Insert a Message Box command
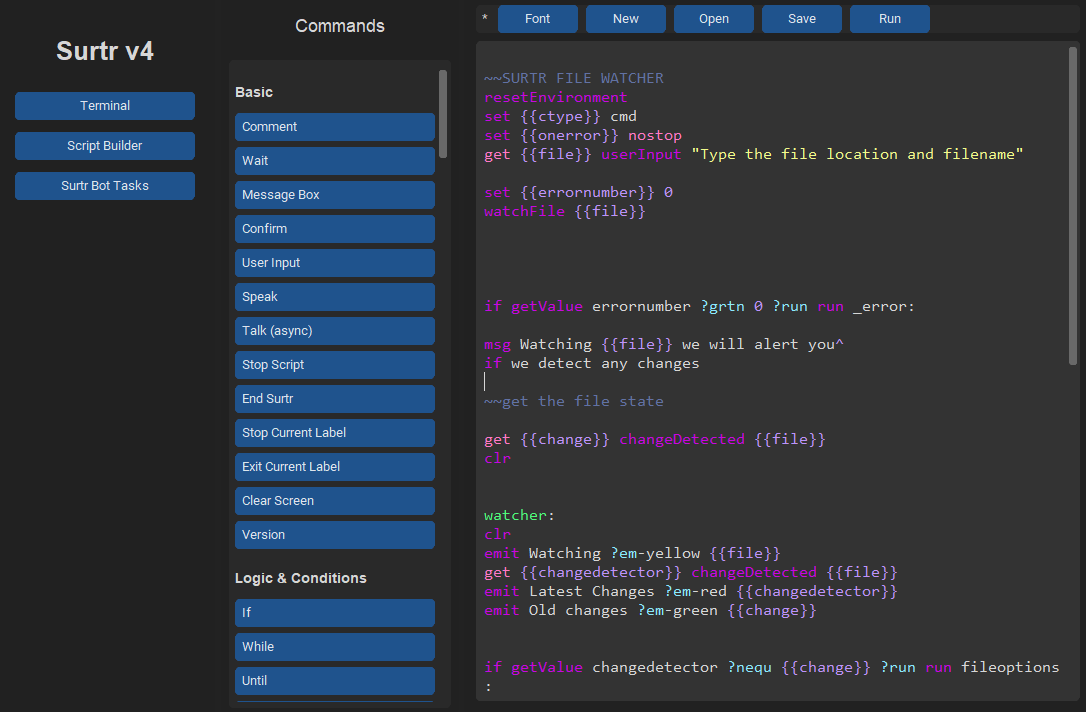This screenshot has width=1086, height=712. (x=334, y=195)
